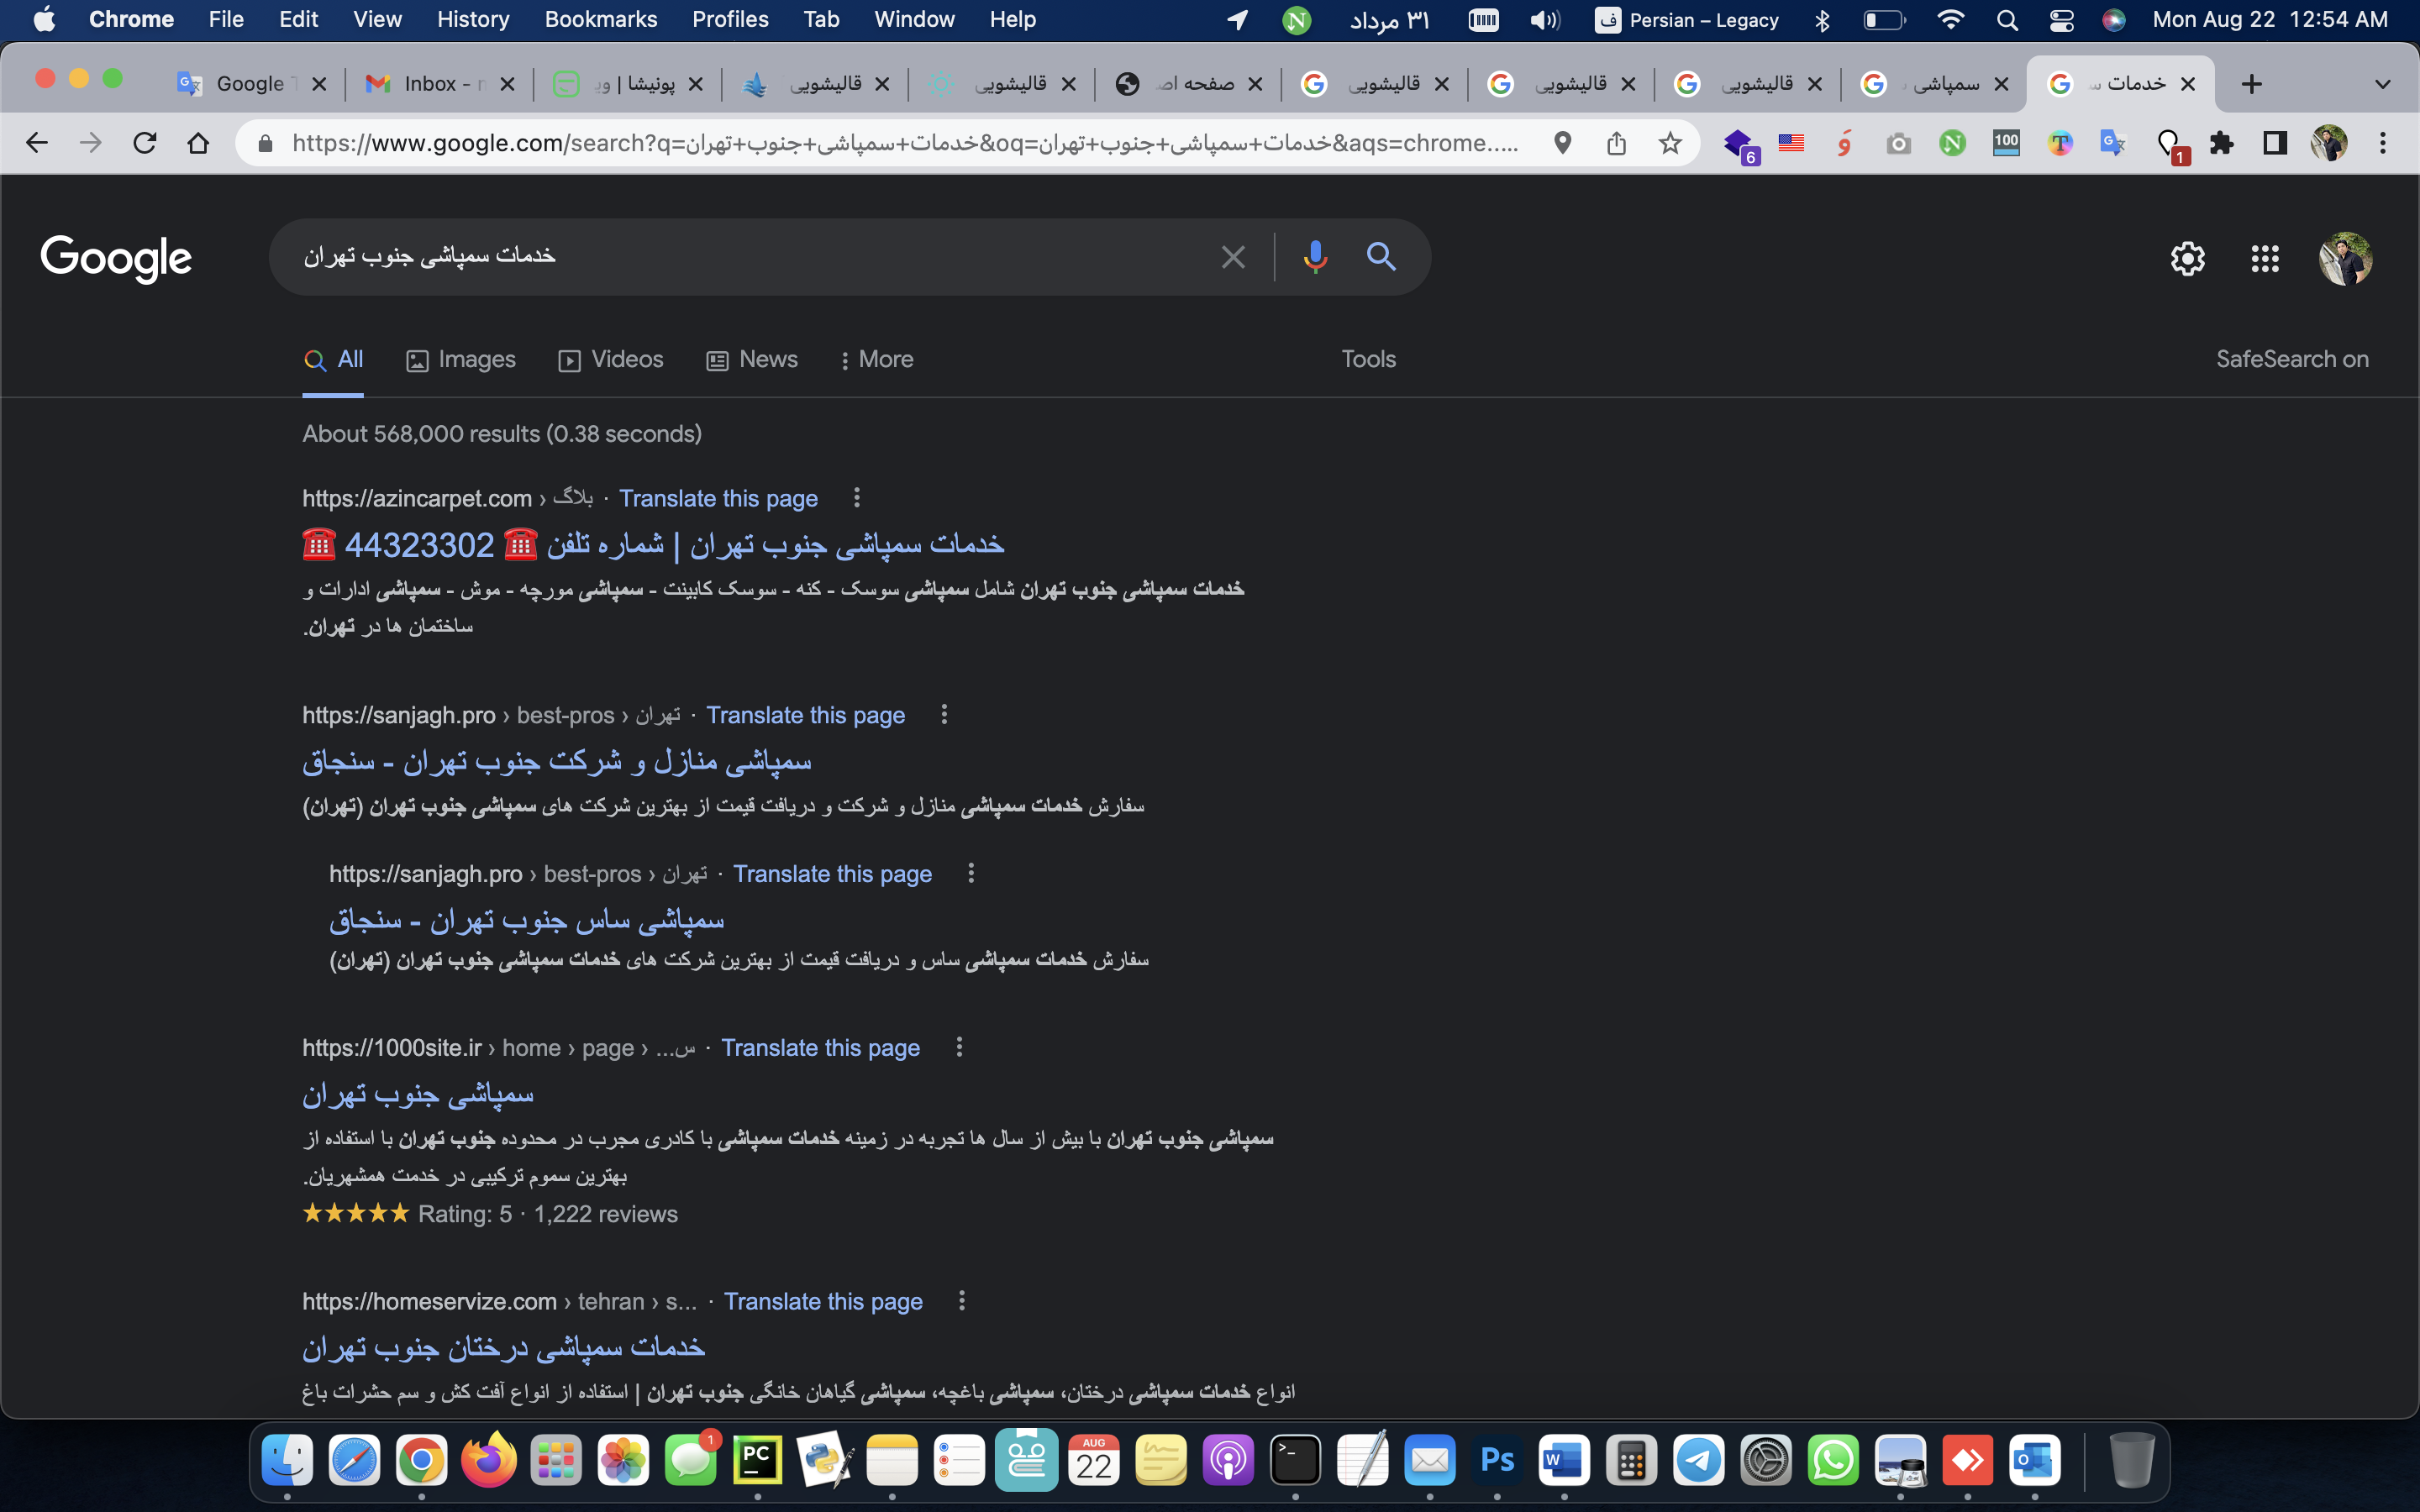Expand the More search filters
The image size is (2420, 1512).
(877, 359)
